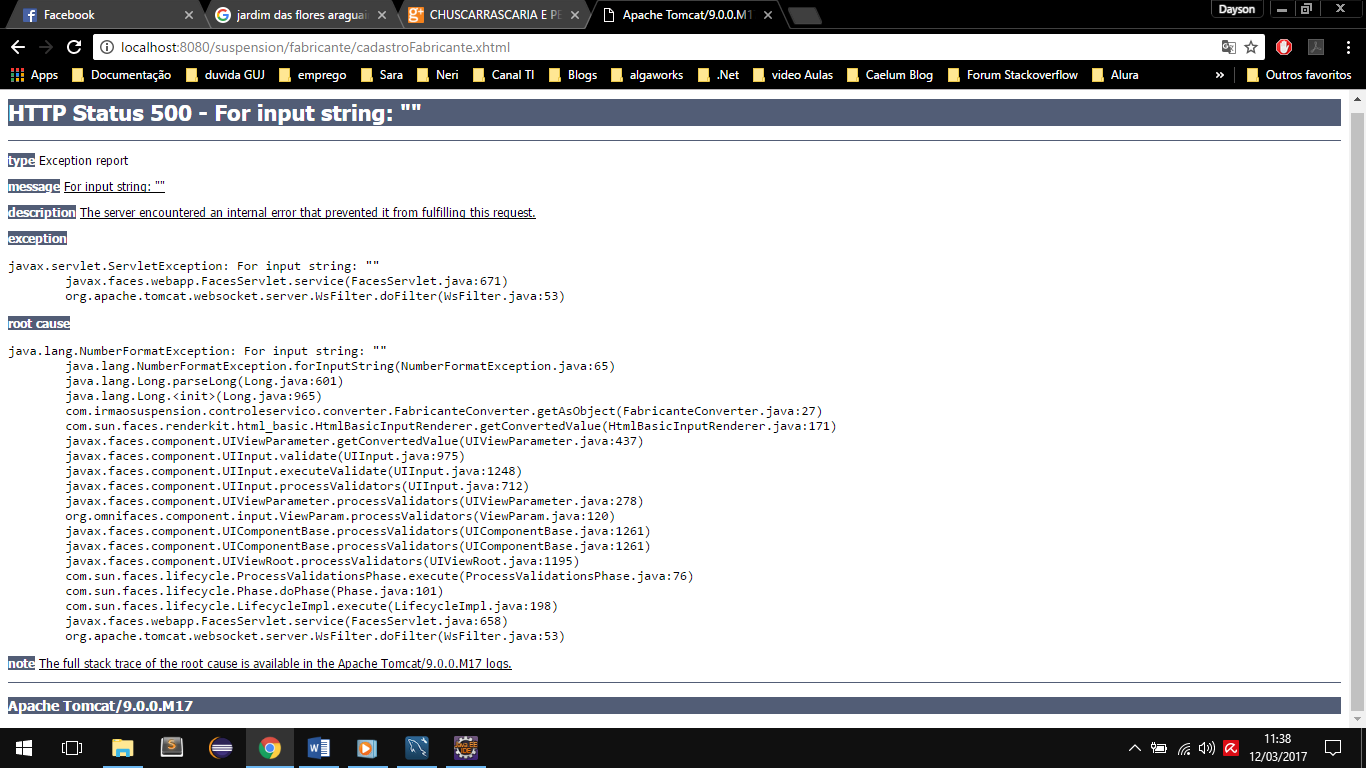Open the video Aulas bookmark folder
Image resolution: width=1366 pixels, height=768 pixels.
point(792,75)
